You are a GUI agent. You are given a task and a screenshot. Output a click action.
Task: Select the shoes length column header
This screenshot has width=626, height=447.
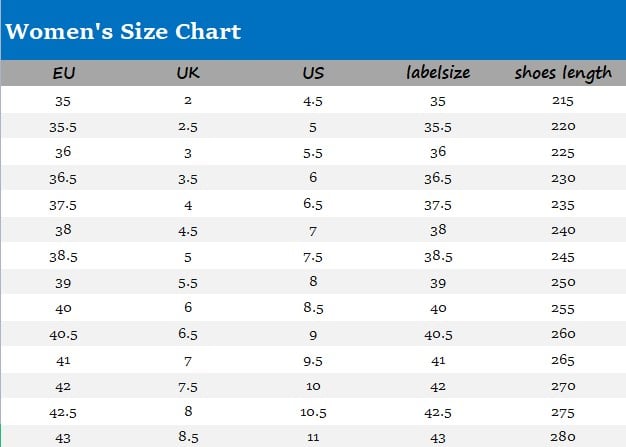click(x=563, y=73)
